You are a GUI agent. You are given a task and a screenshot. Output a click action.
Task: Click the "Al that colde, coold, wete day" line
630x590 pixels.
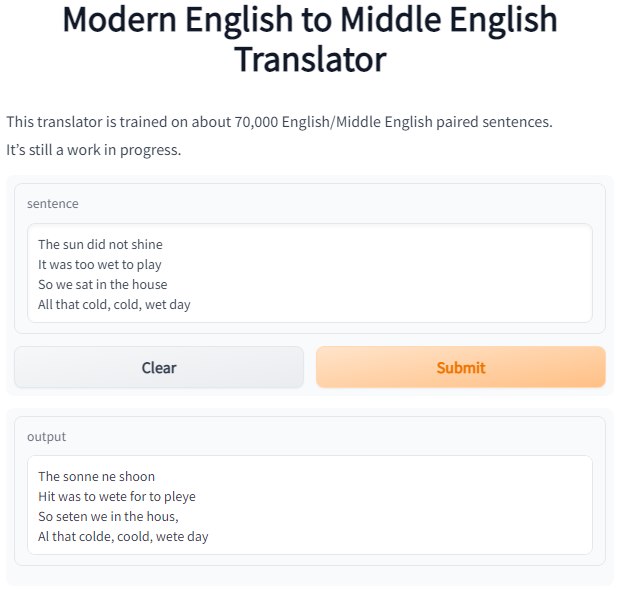pos(123,537)
